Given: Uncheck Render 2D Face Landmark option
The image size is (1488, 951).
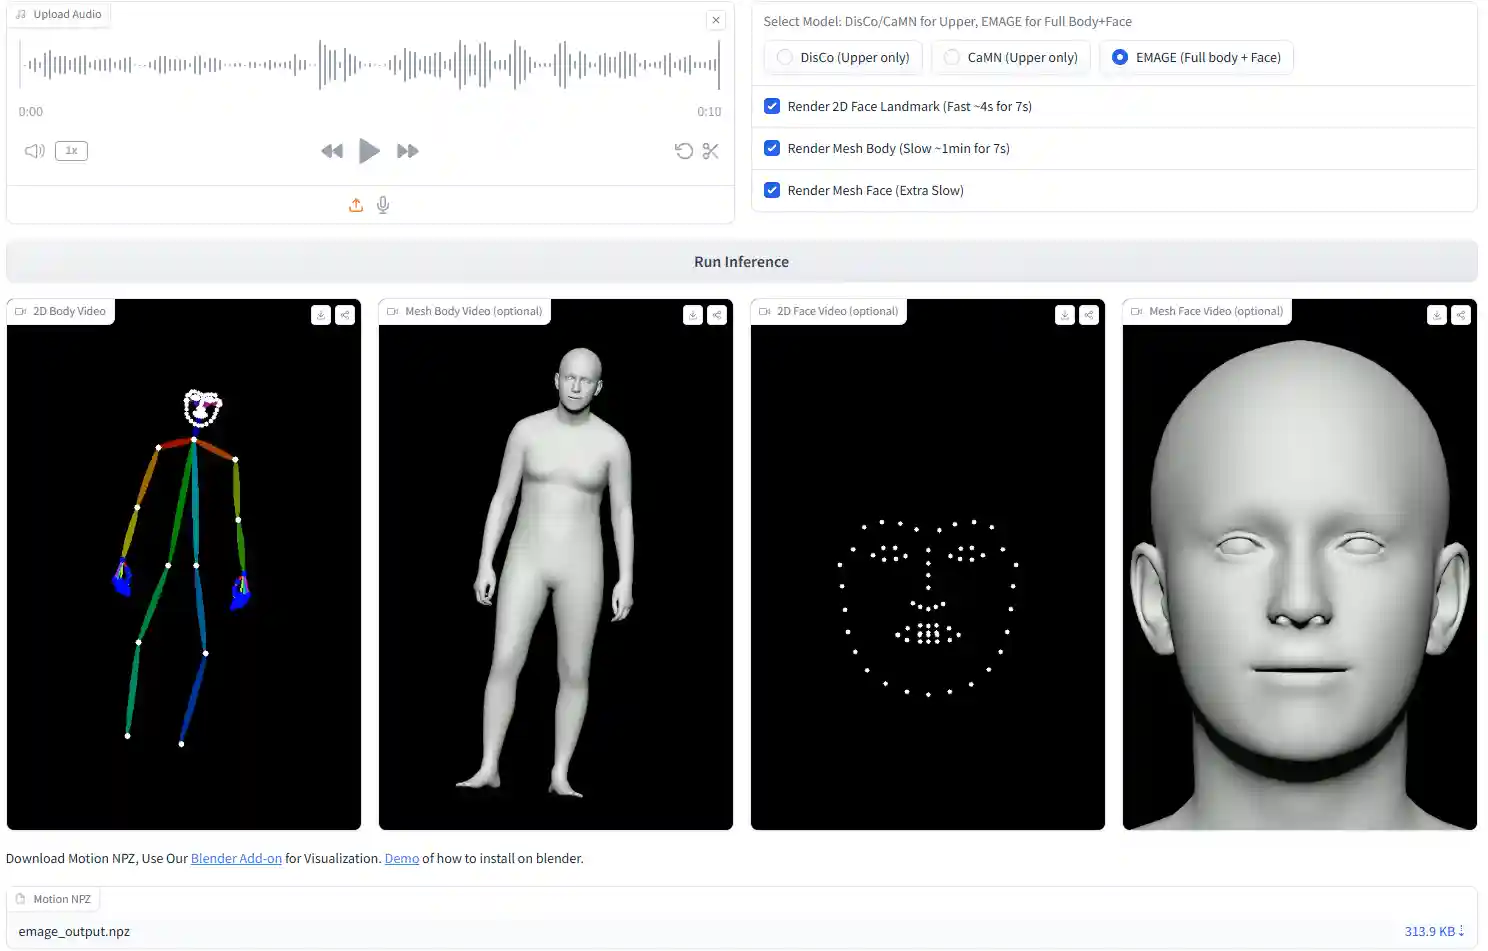Looking at the screenshot, I should click(x=772, y=106).
